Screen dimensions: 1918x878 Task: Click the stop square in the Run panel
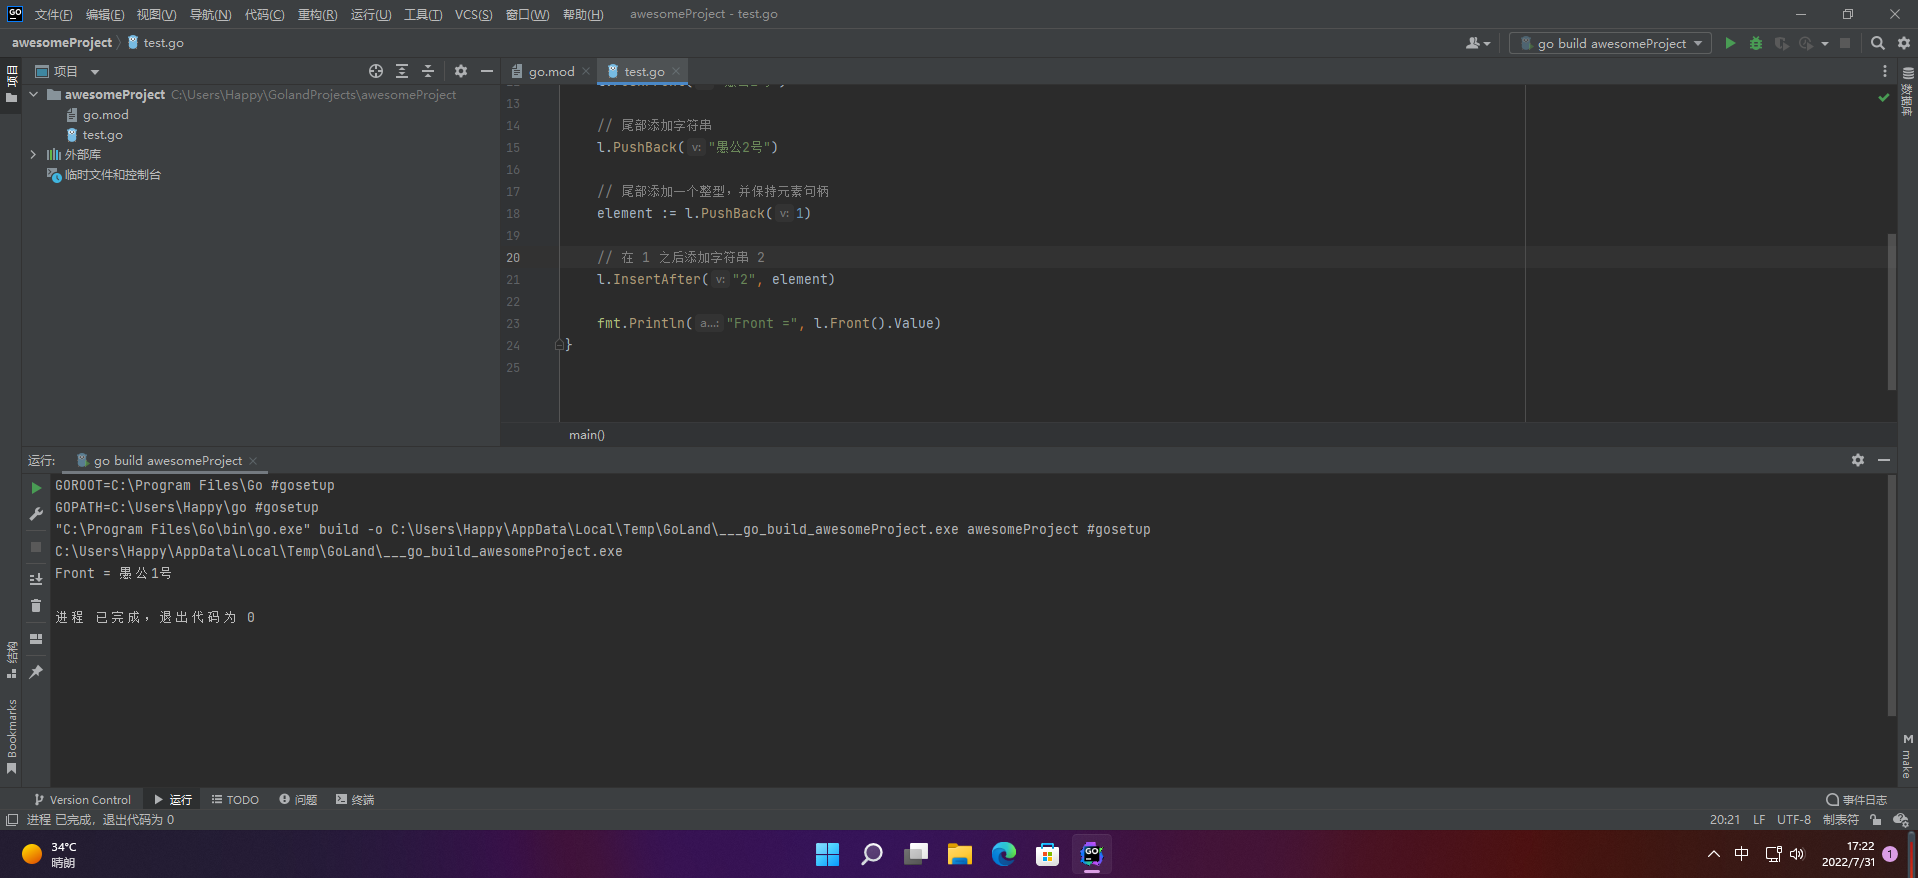[36, 547]
